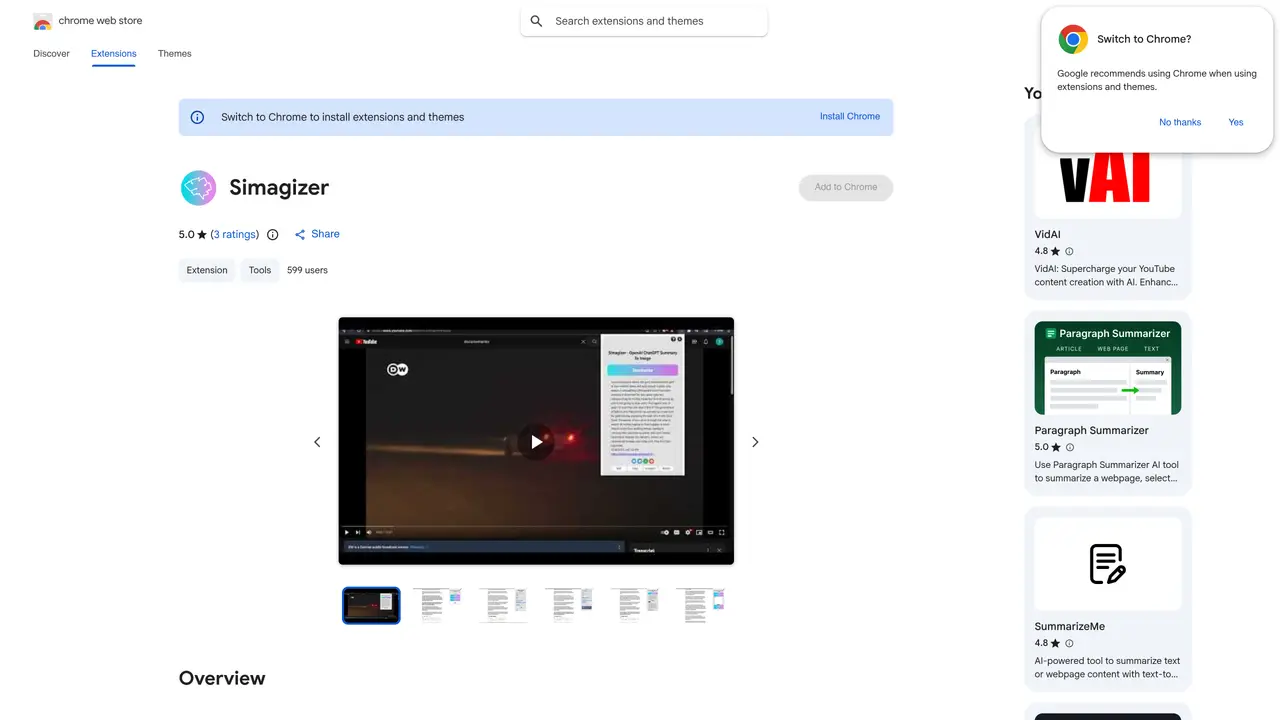Image resolution: width=1280 pixels, height=720 pixels.
Task: Open the Discover tab
Action: click(51, 54)
